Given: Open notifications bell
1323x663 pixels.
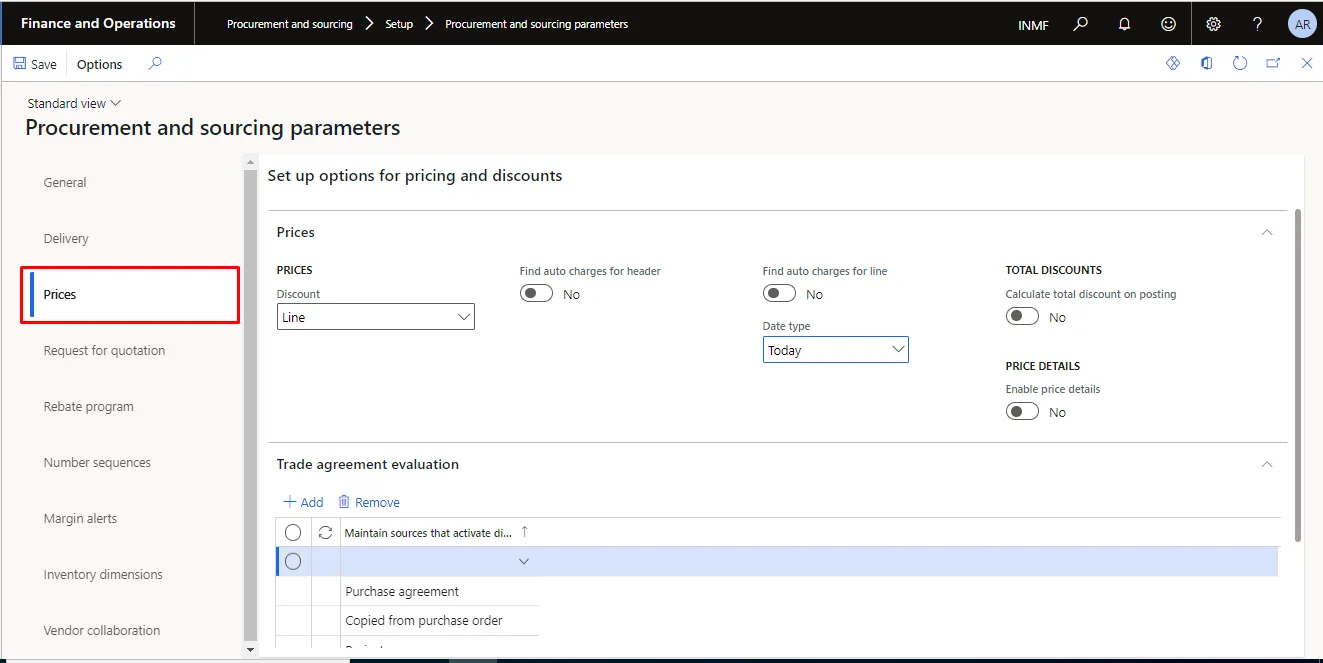Looking at the screenshot, I should [x=1124, y=24].
